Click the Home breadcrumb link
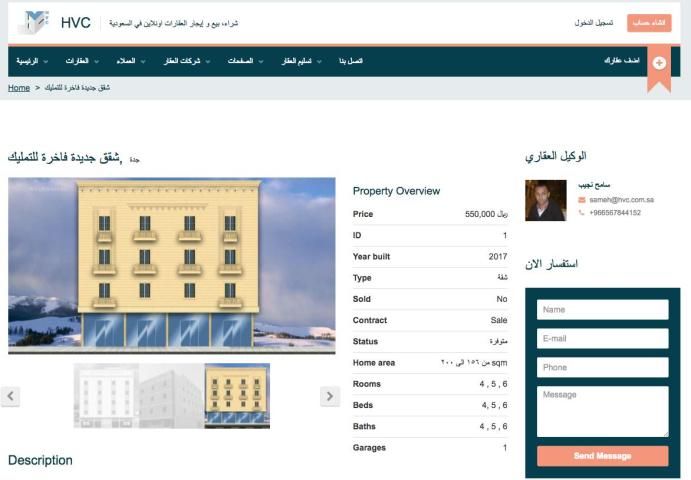 pyautogui.click(x=18, y=88)
